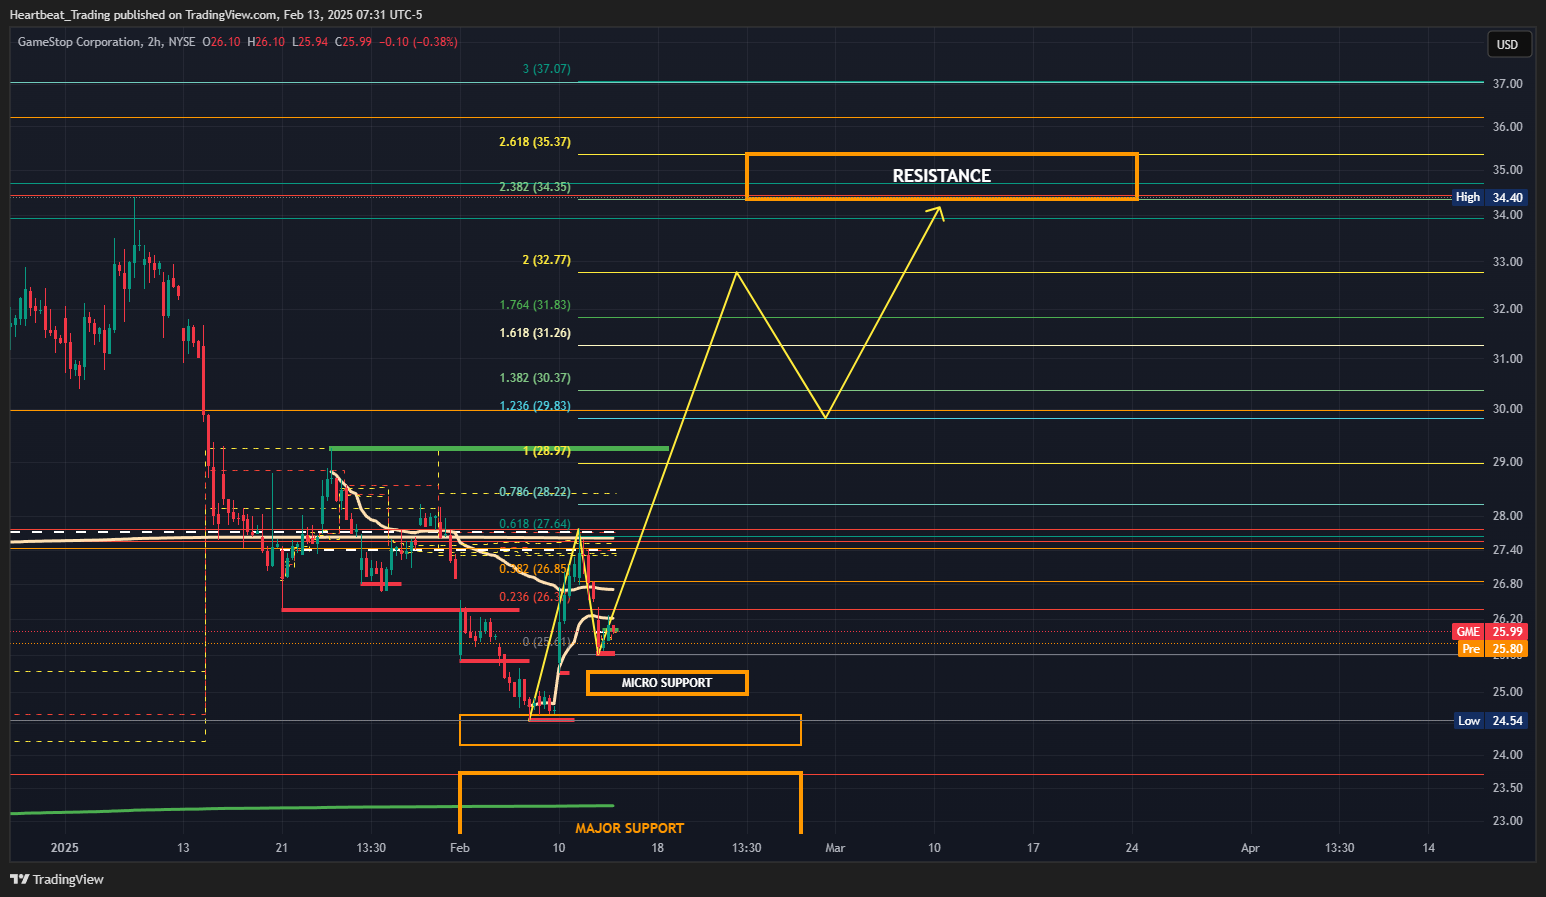
Task: Click the 30.00 price axis label
Action: pyautogui.click(x=1507, y=409)
